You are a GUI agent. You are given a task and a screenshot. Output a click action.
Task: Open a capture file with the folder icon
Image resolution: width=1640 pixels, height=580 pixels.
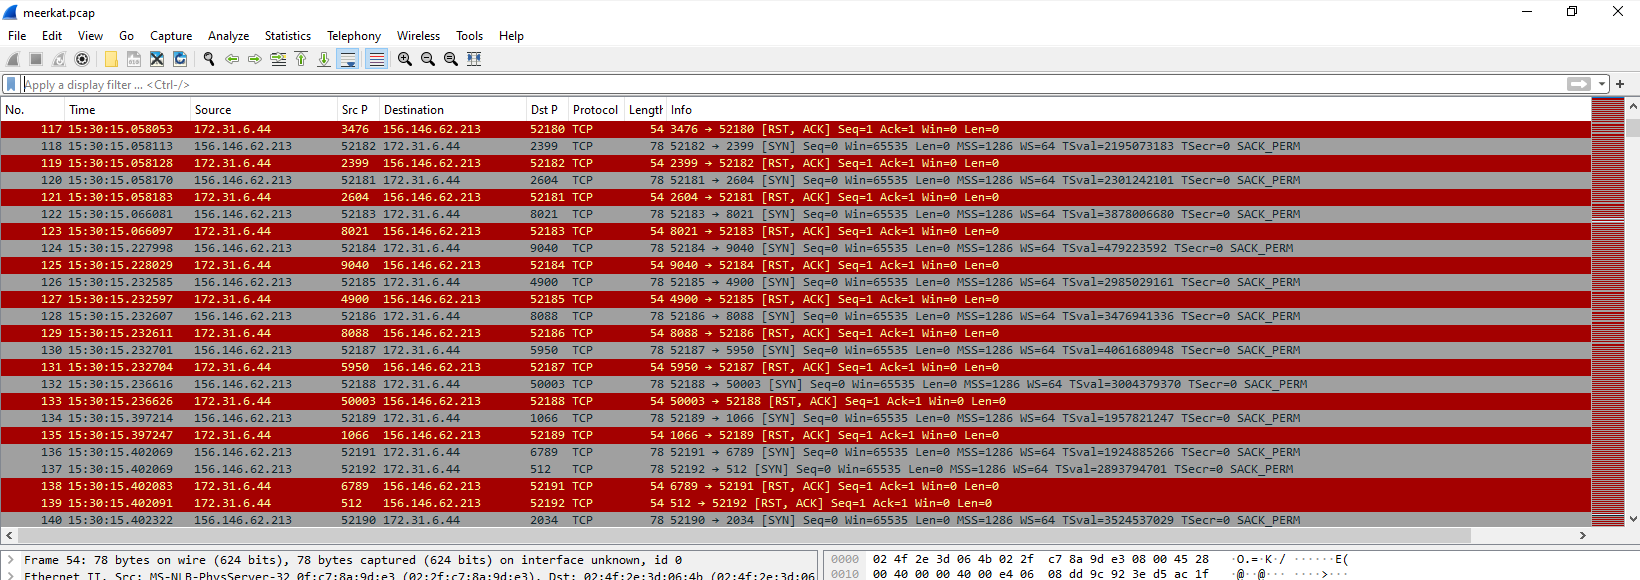(x=111, y=59)
